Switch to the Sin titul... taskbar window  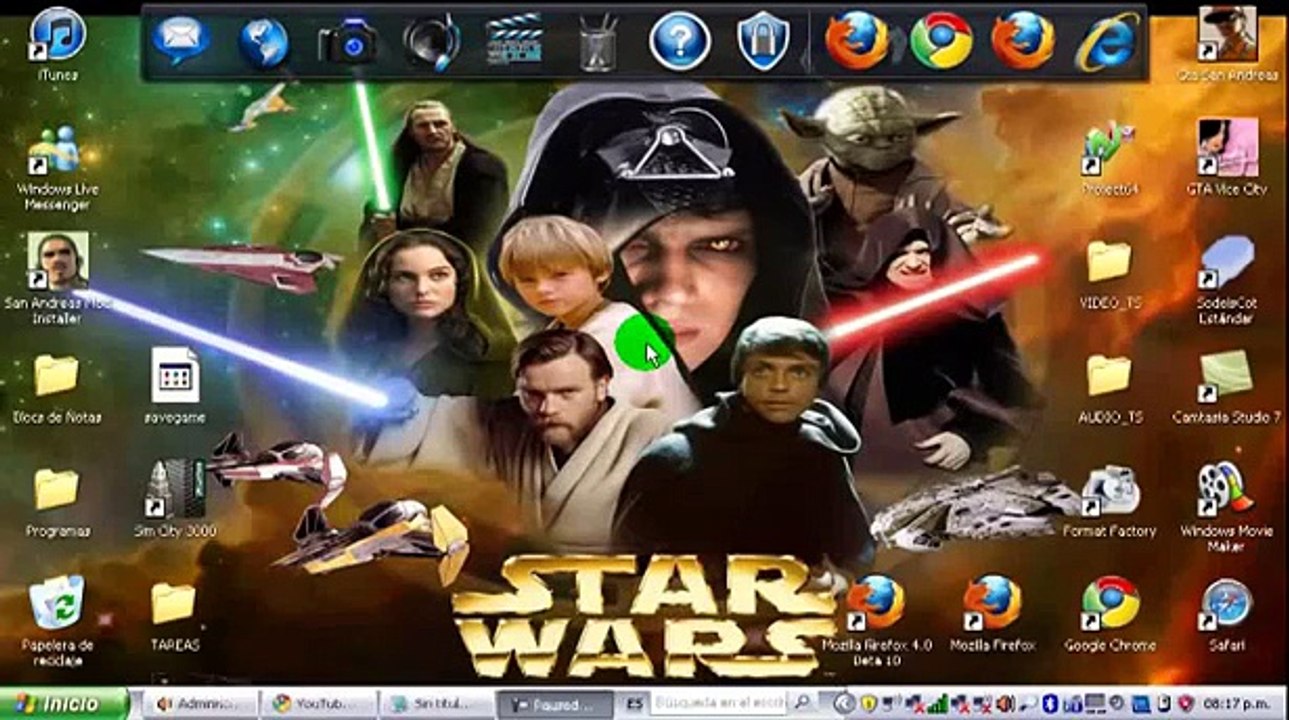point(438,704)
